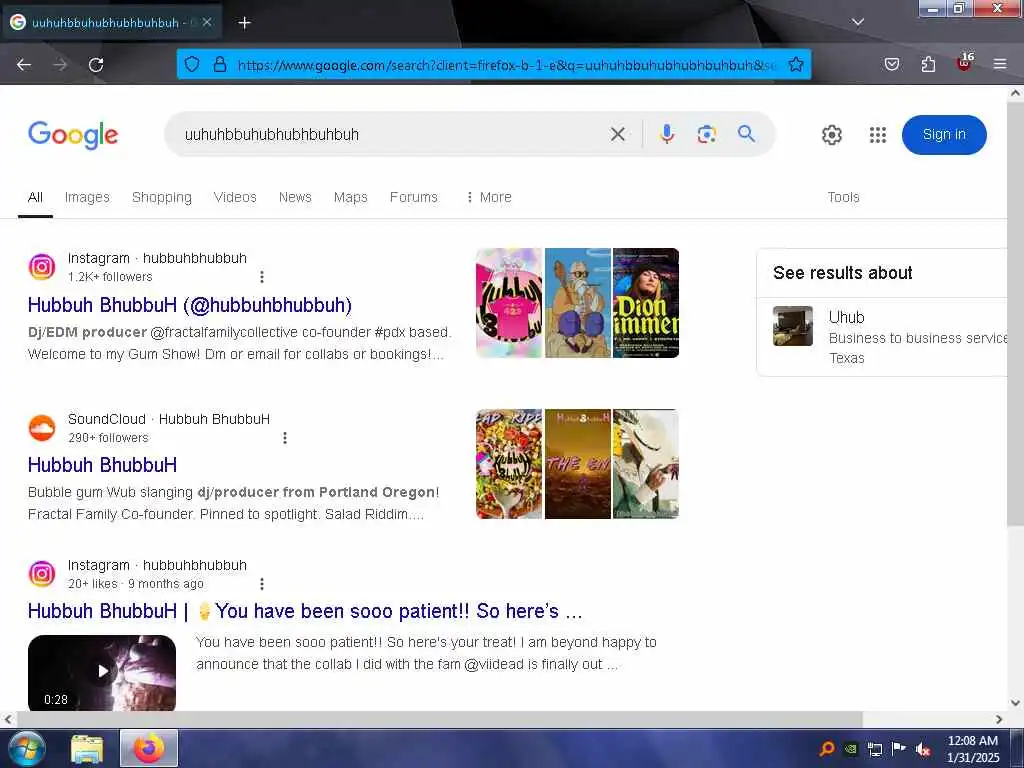
Task: Open the Google apps grid icon
Action: [x=878, y=135]
